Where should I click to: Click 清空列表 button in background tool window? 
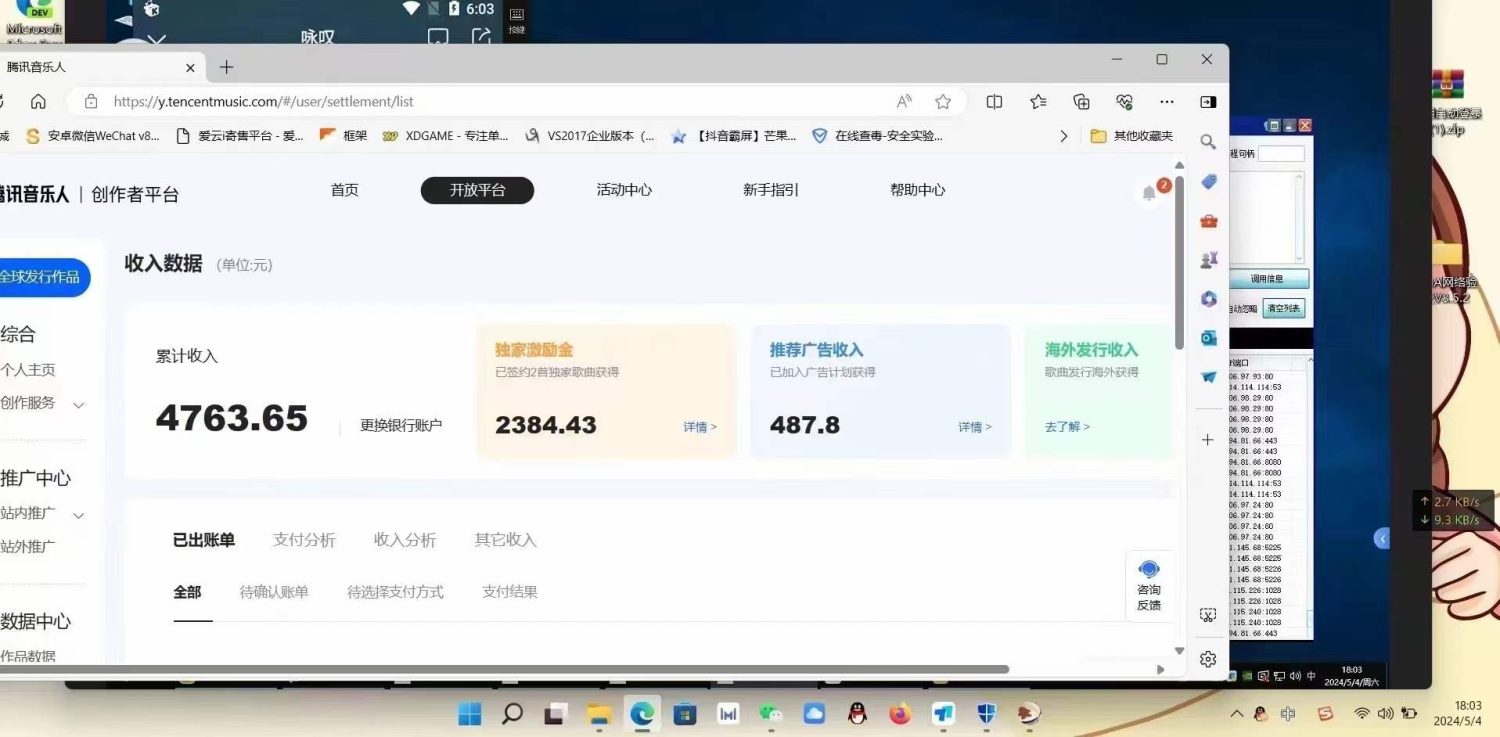(1284, 308)
